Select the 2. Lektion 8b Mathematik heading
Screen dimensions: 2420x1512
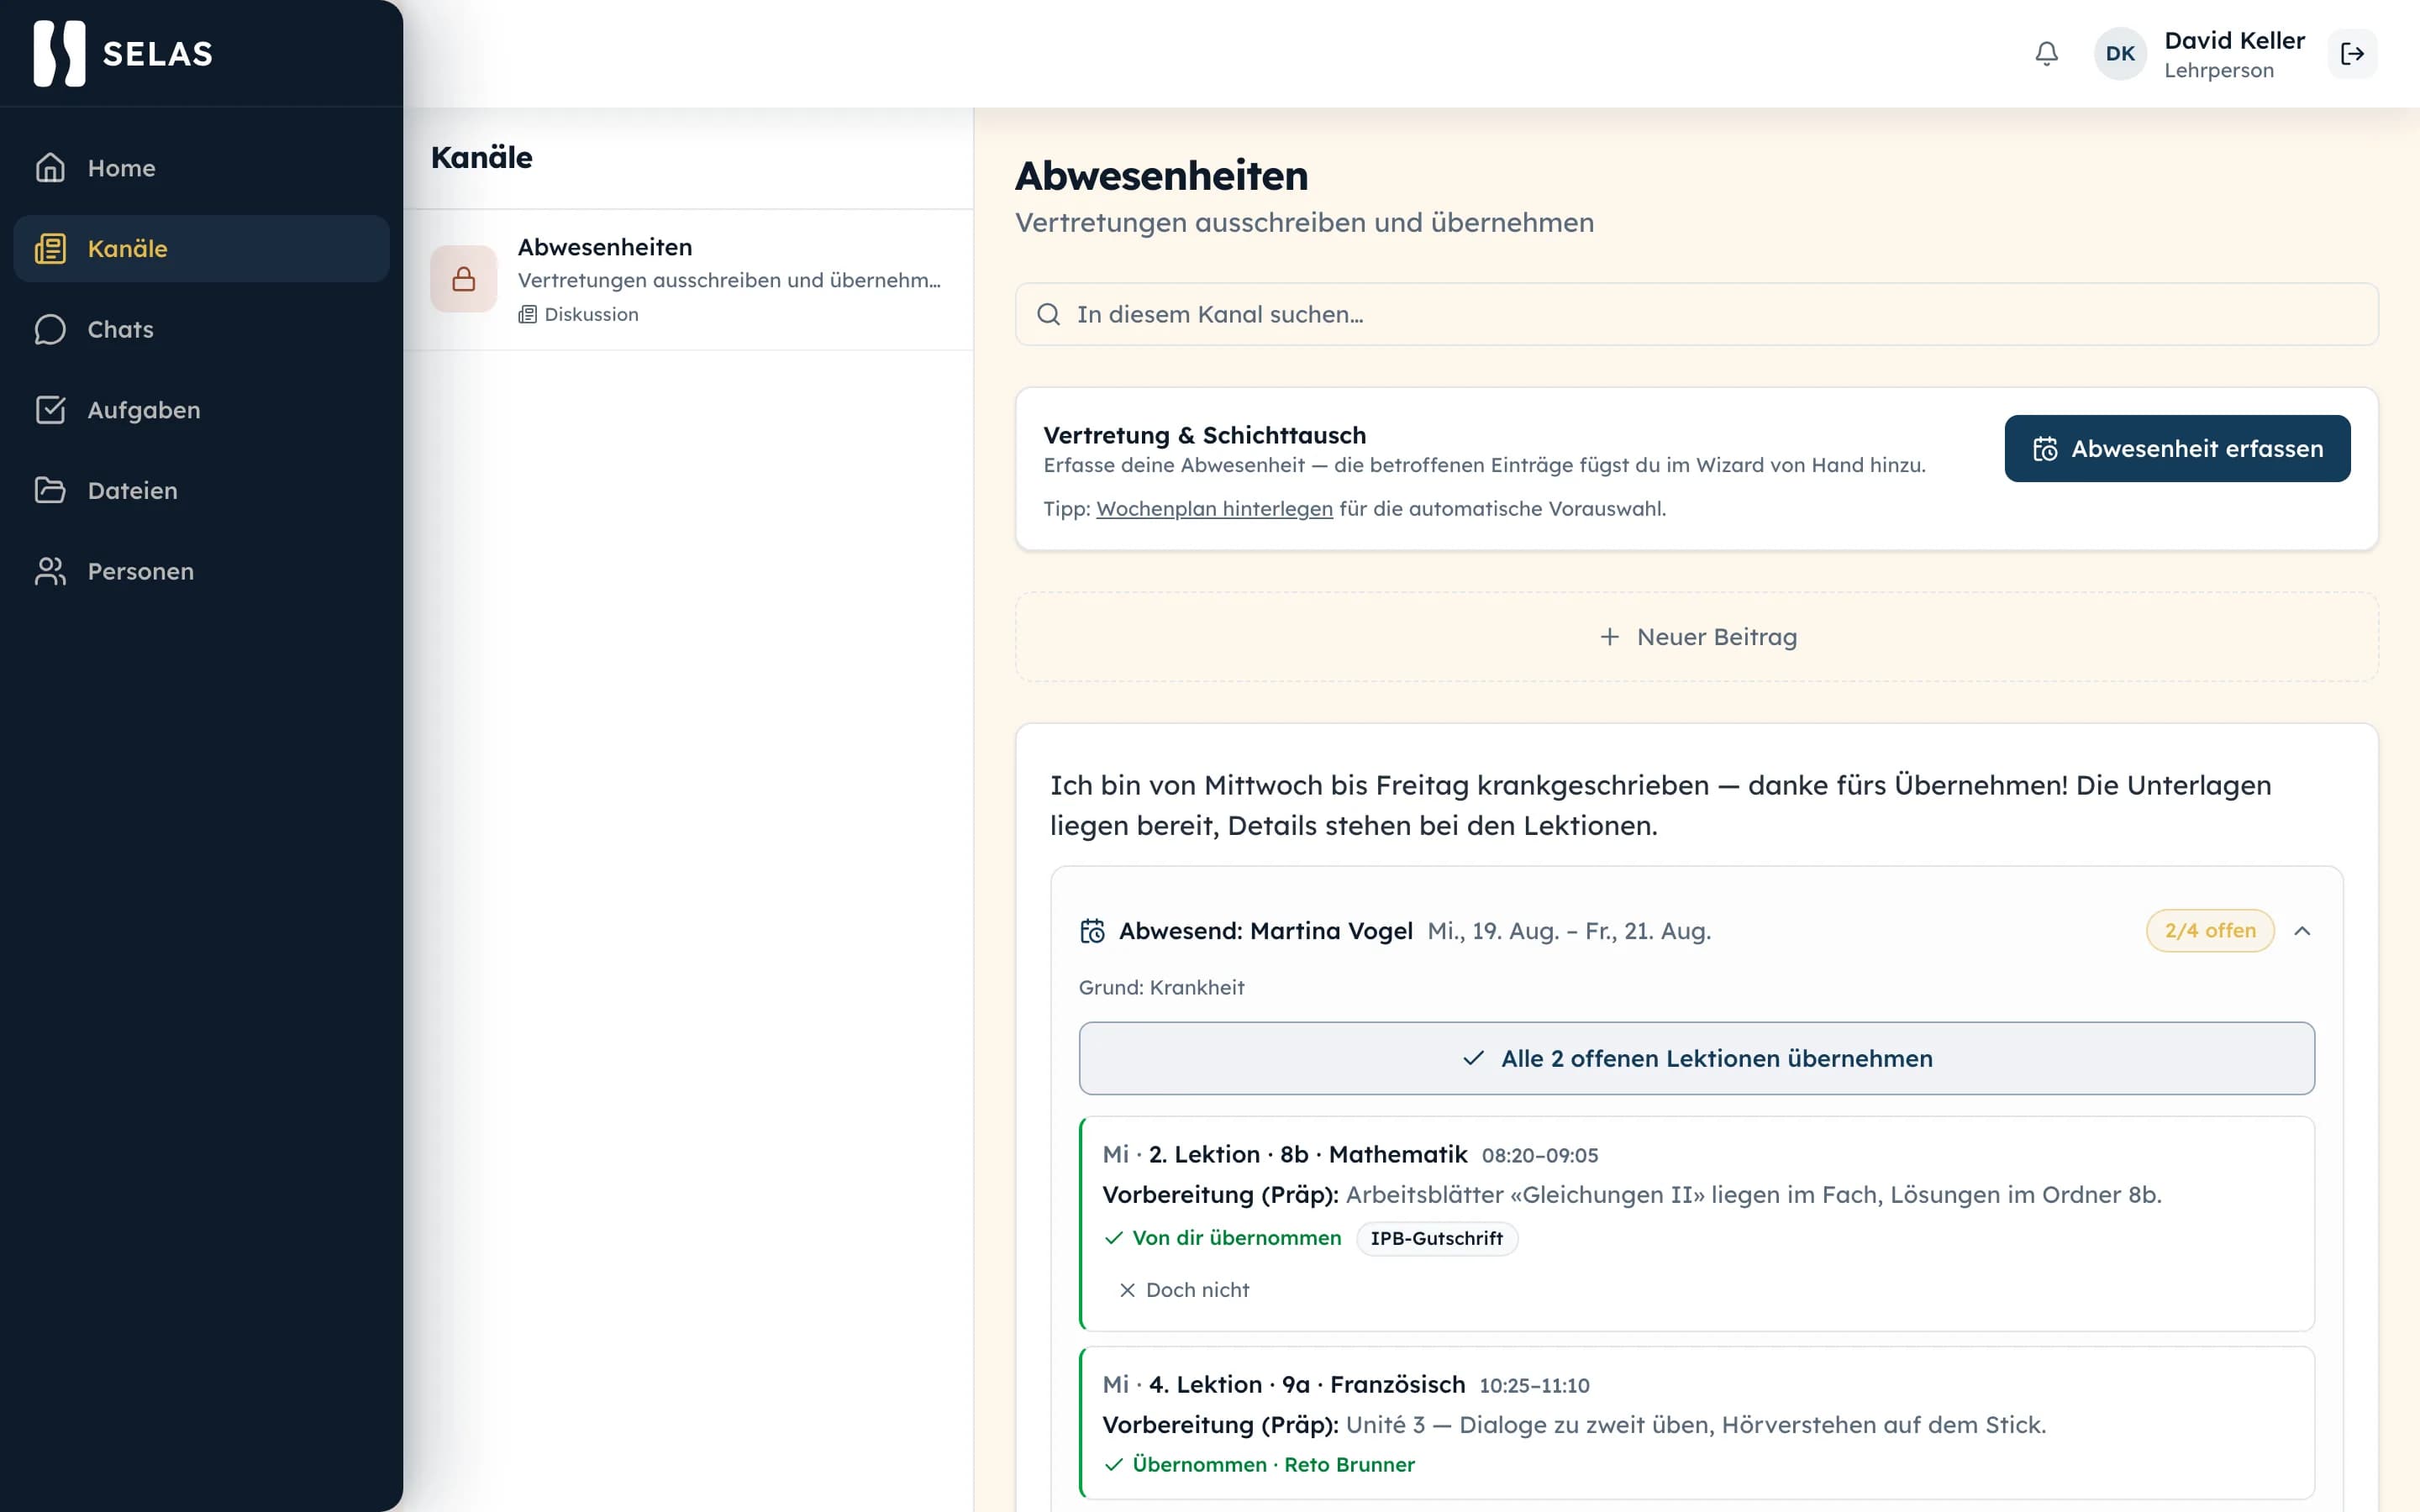pos(1307,1154)
